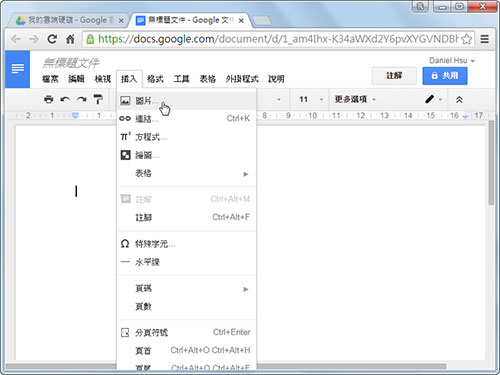
Task: Click the redo arrow icon
Action: point(82,99)
